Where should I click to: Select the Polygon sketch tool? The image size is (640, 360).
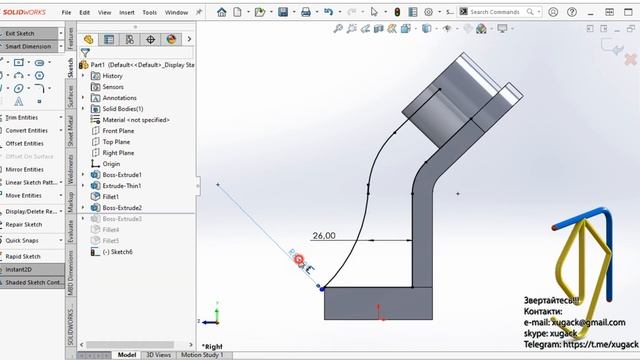point(39,76)
